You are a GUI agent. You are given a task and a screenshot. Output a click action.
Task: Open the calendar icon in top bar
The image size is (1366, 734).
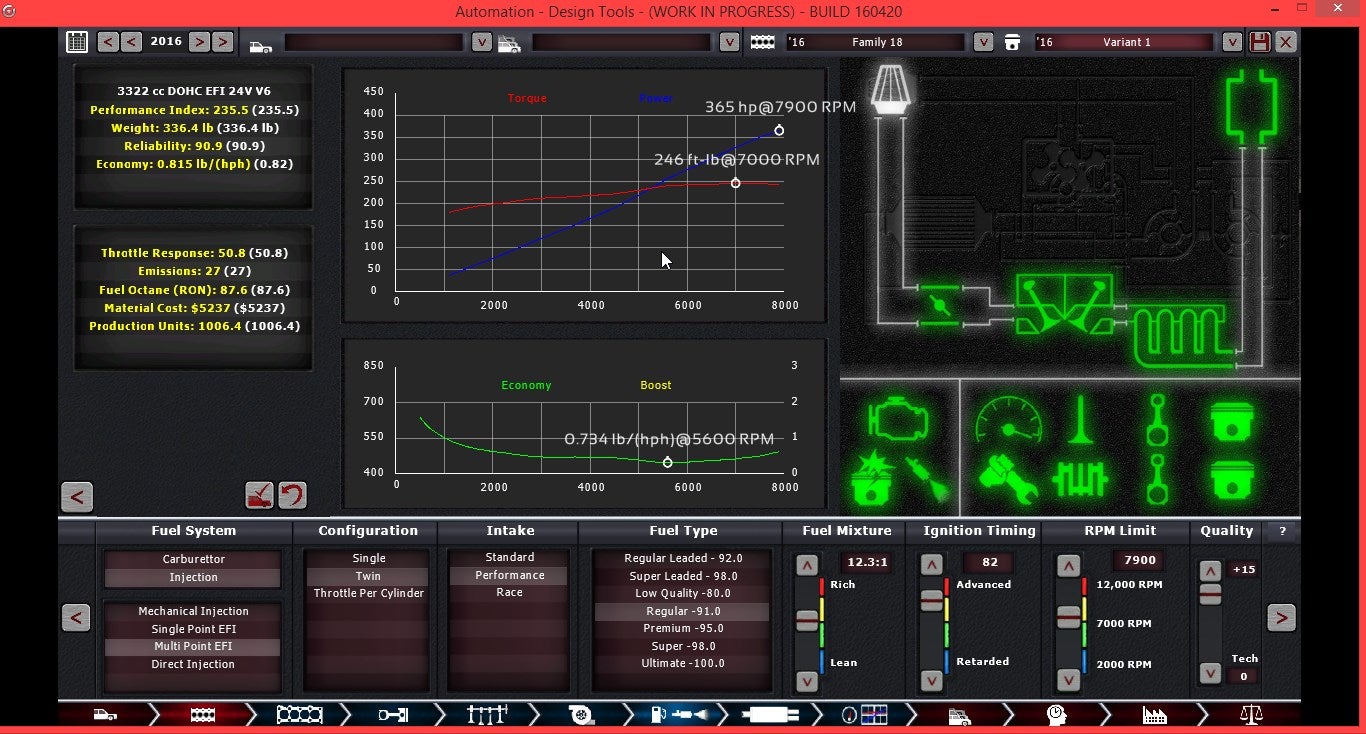point(77,42)
